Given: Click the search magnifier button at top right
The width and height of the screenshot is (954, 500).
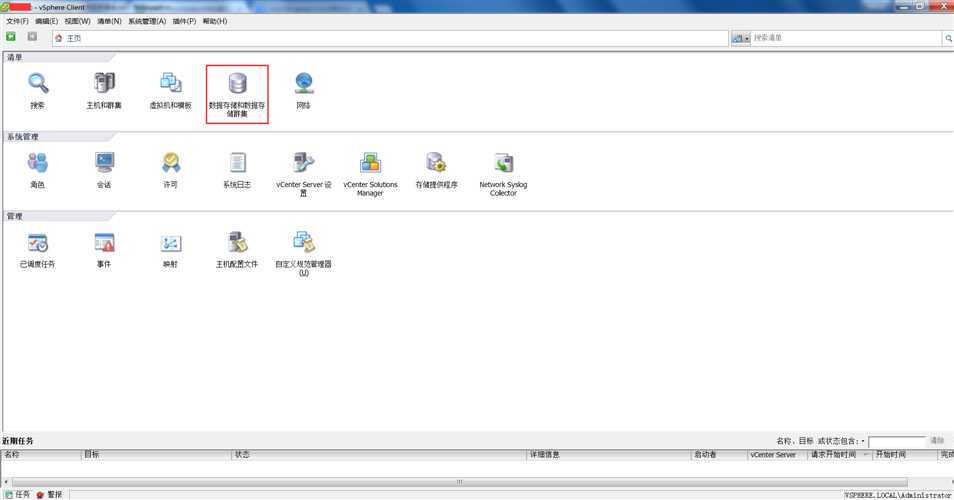Looking at the screenshot, I should coord(948,38).
